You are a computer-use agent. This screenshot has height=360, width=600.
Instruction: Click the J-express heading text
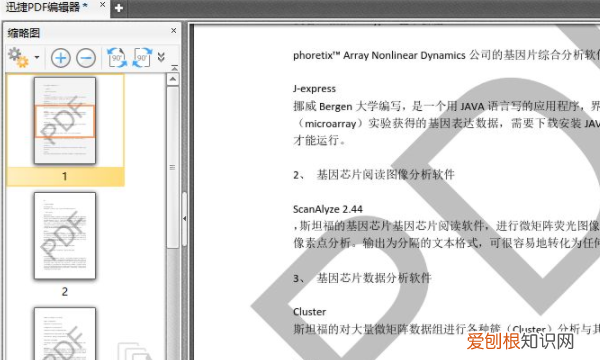[x=314, y=89]
